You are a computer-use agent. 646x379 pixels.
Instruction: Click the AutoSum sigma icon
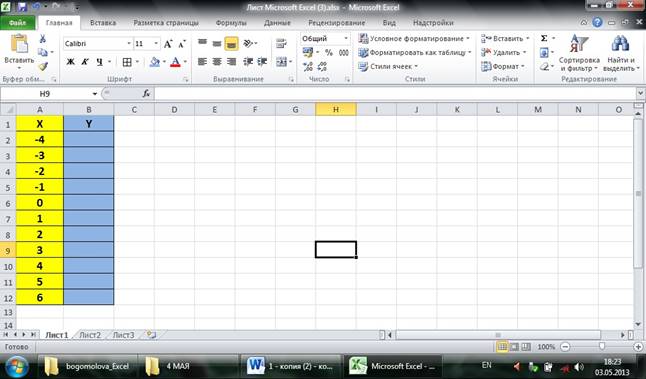(544, 38)
